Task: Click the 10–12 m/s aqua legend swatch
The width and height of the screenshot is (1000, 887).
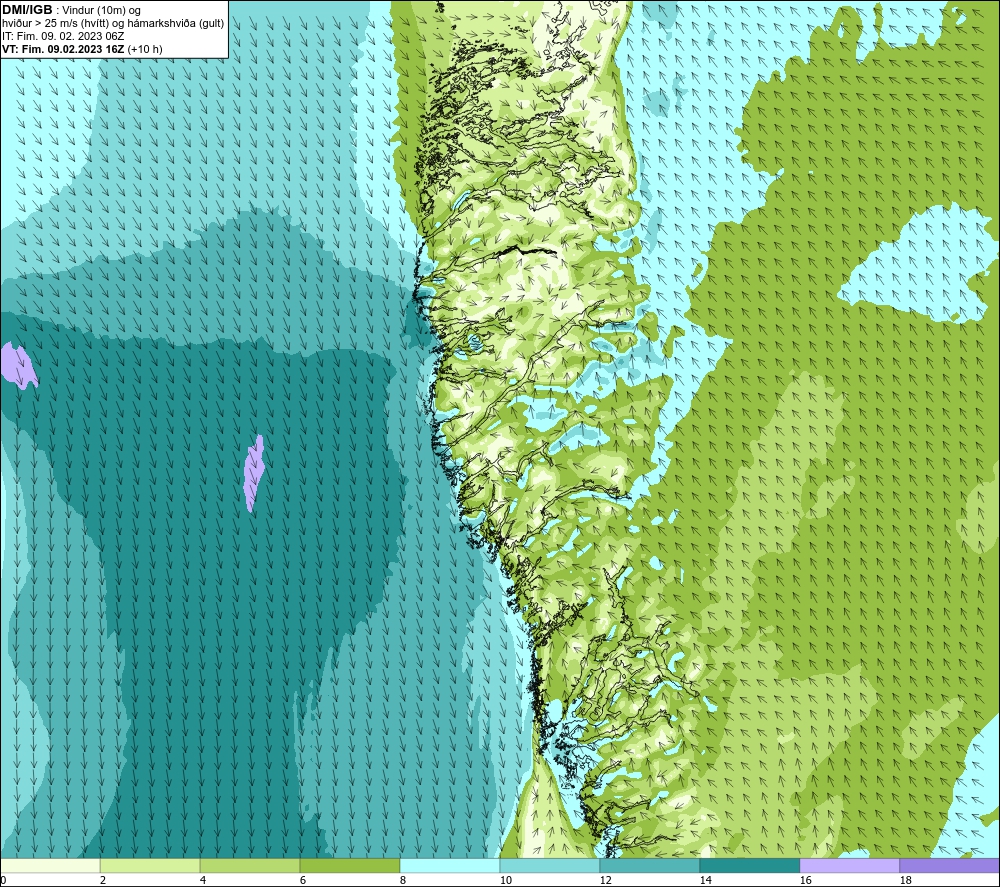Action: (550, 865)
